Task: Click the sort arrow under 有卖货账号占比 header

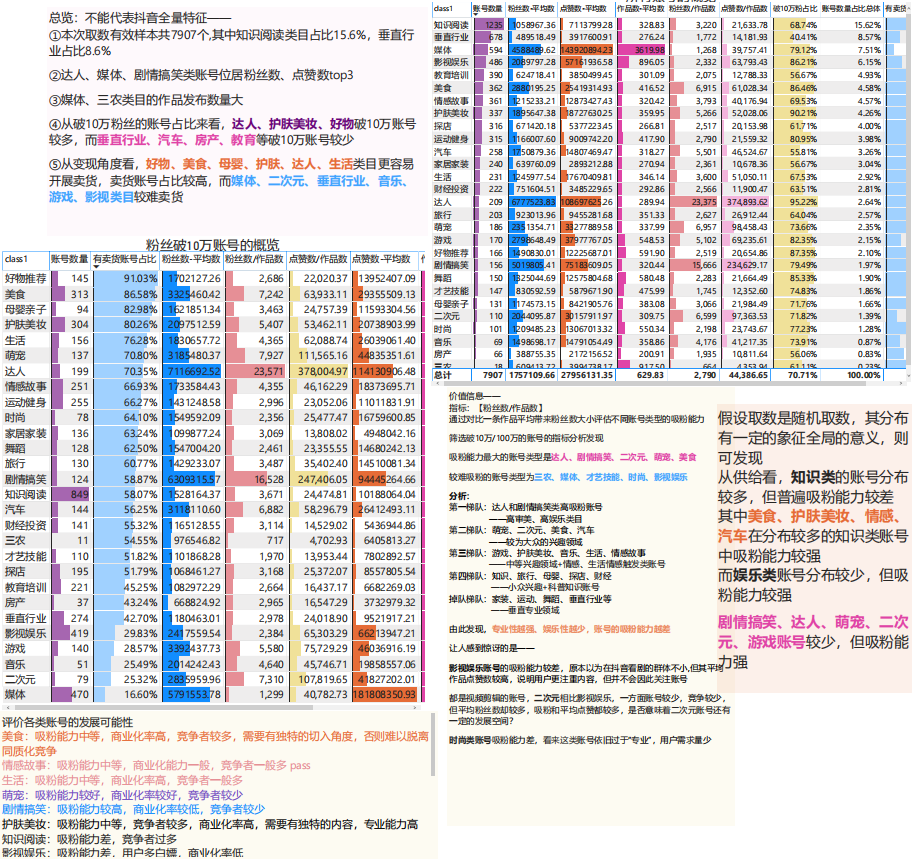Action: coord(96,267)
